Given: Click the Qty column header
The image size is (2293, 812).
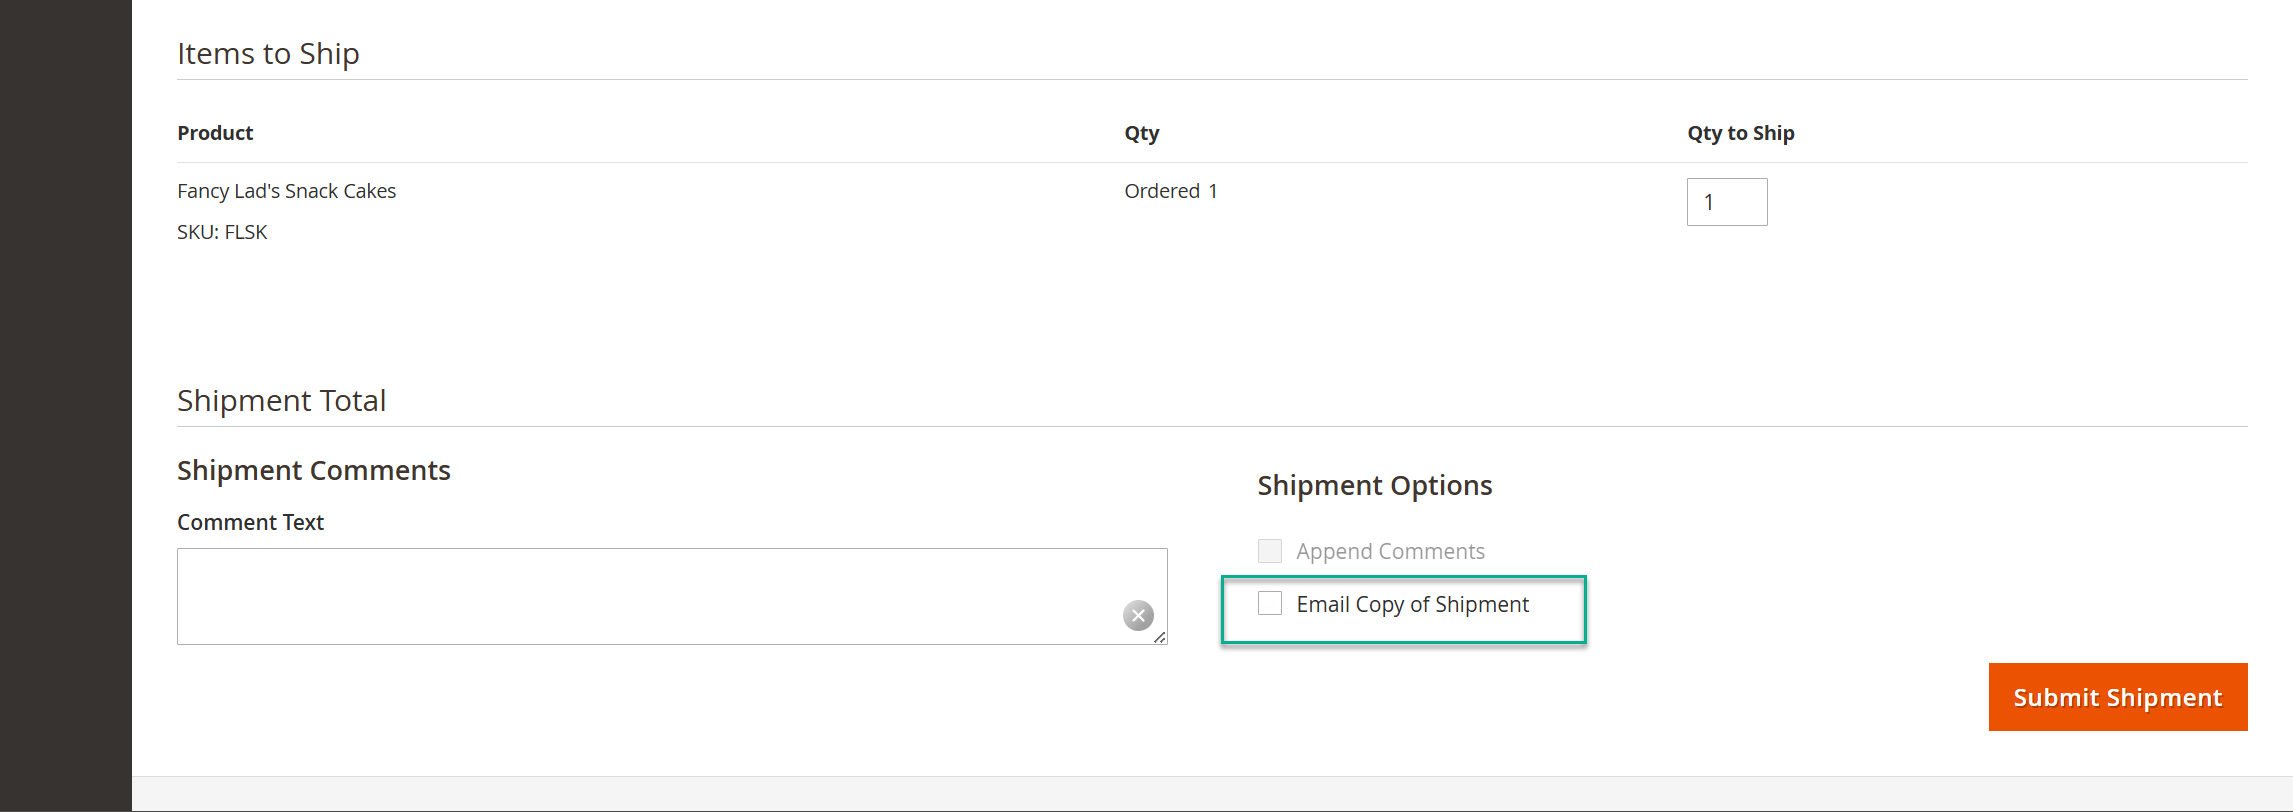Looking at the screenshot, I should point(1141,133).
